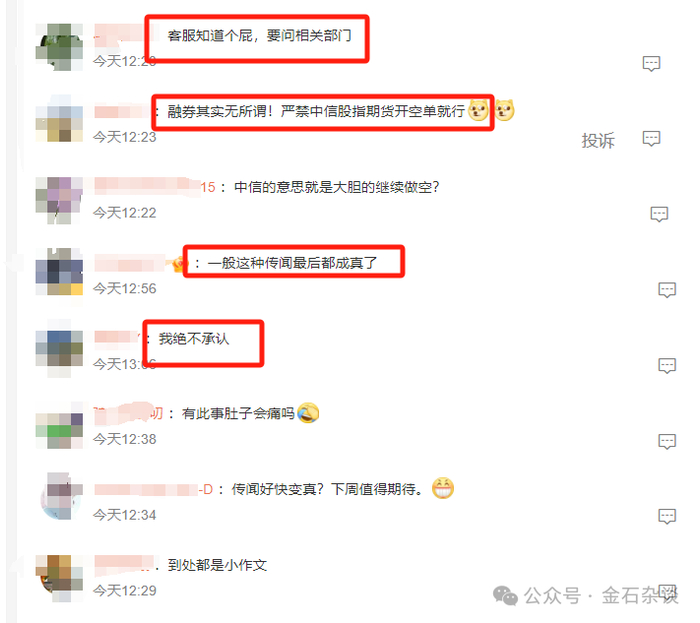Click reply icon on 我绝不承认 comment
The width and height of the screenshot is (700, 623).
(x=667, y=365)
